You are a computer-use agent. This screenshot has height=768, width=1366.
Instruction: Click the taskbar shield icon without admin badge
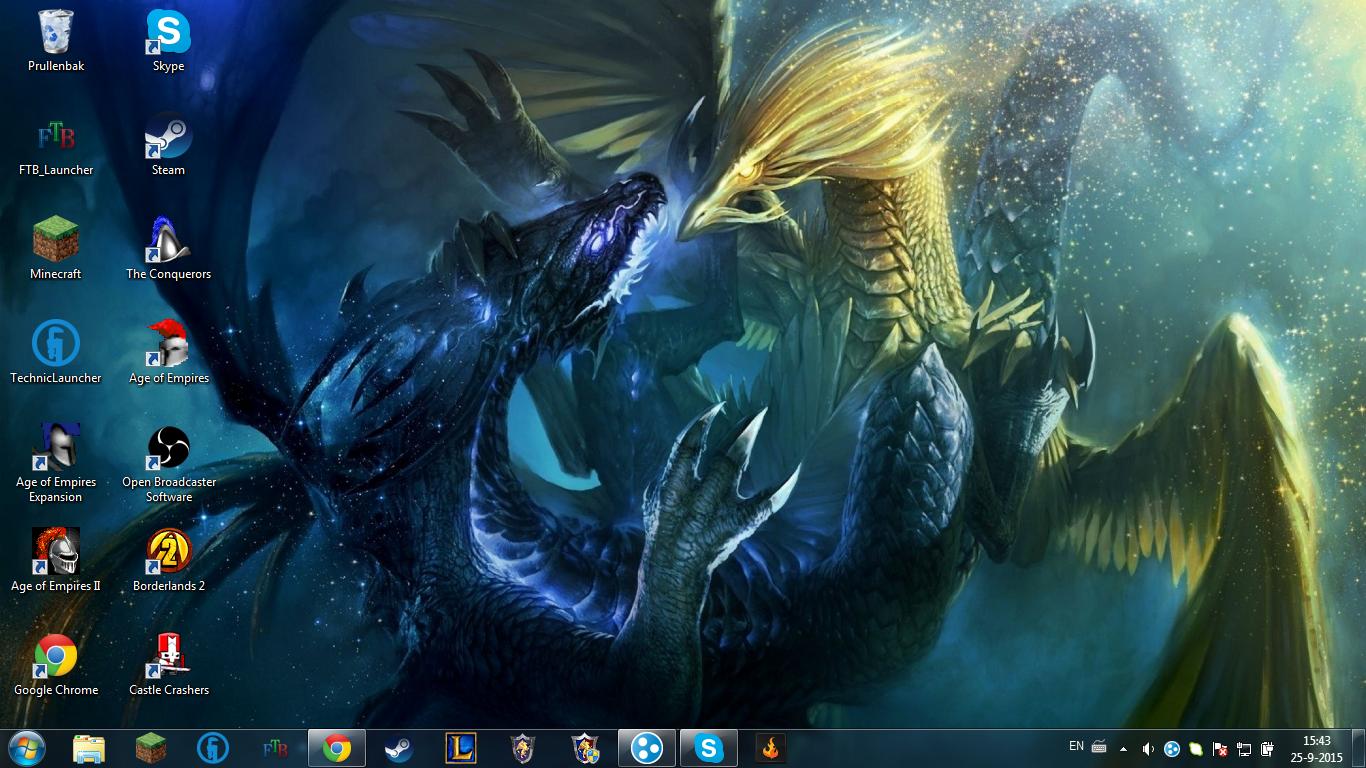pos(523,748)
